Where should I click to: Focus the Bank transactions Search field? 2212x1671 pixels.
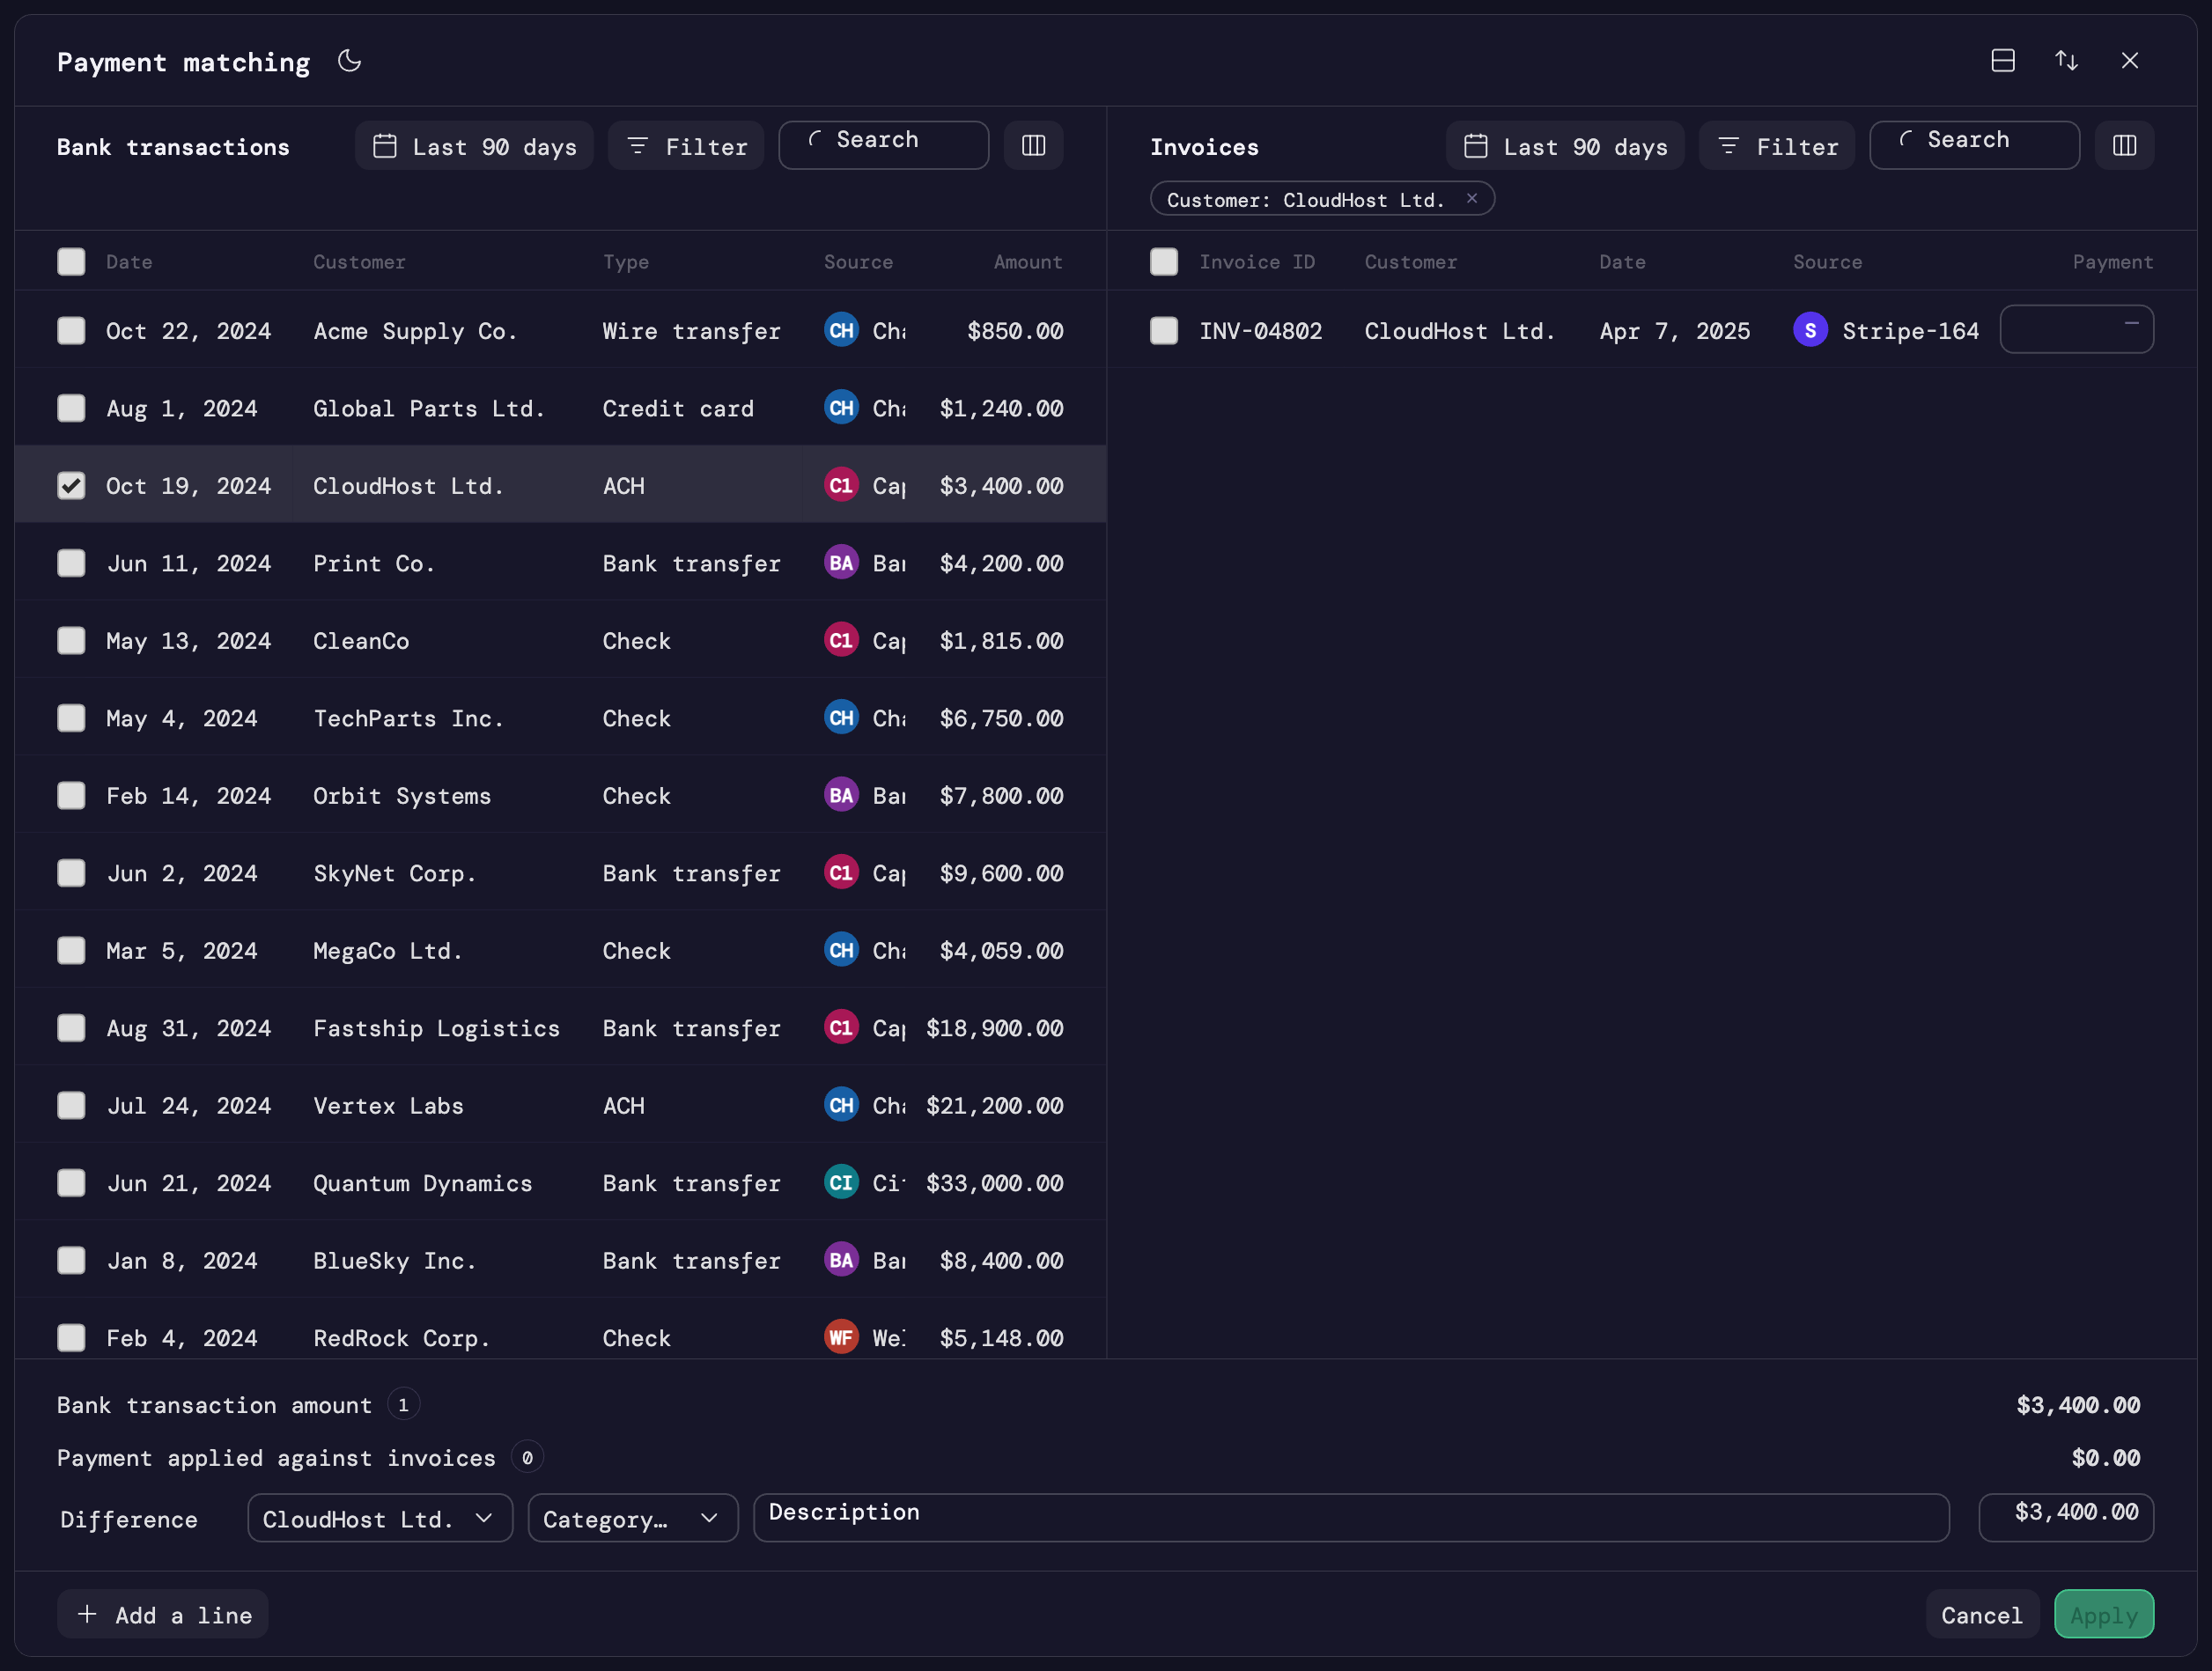(884, 146)
